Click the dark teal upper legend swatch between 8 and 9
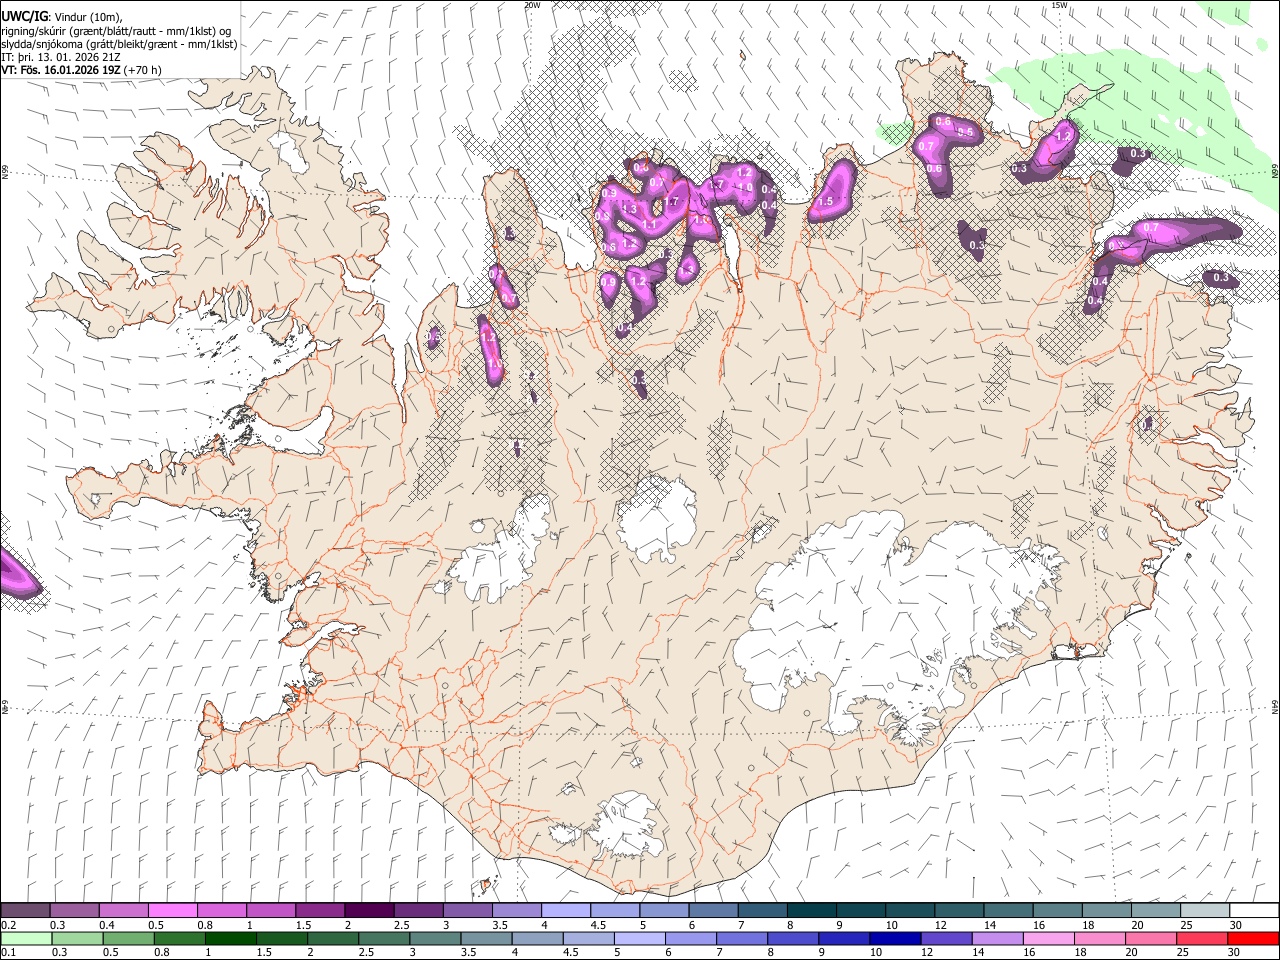 (810, 911)
